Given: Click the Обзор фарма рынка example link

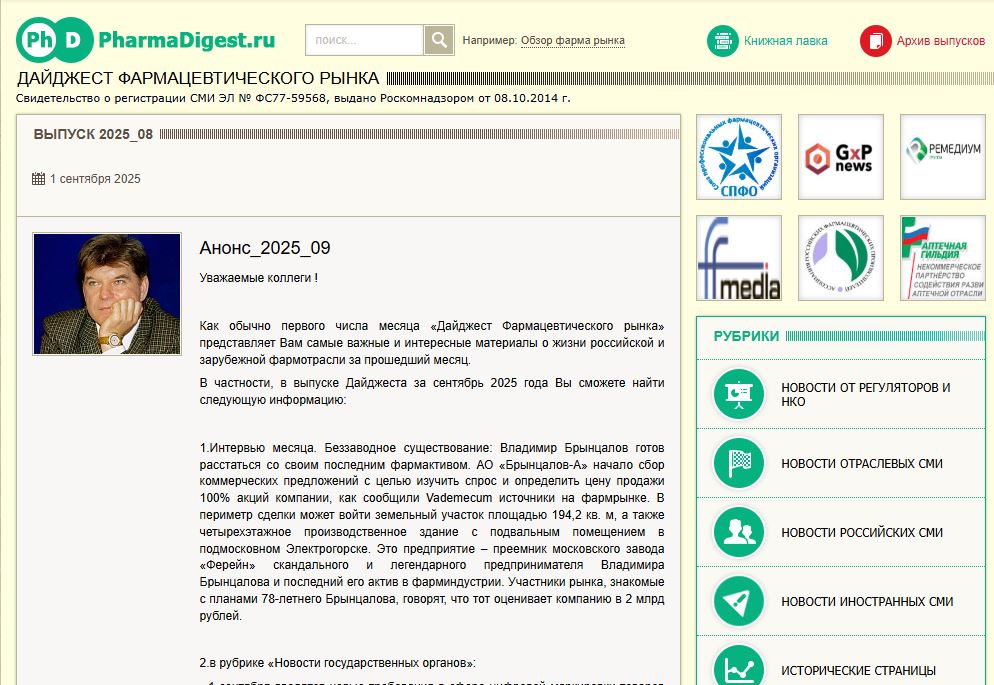Looking at the screenshot, I should pyautogui.click(x=572, y=41).
